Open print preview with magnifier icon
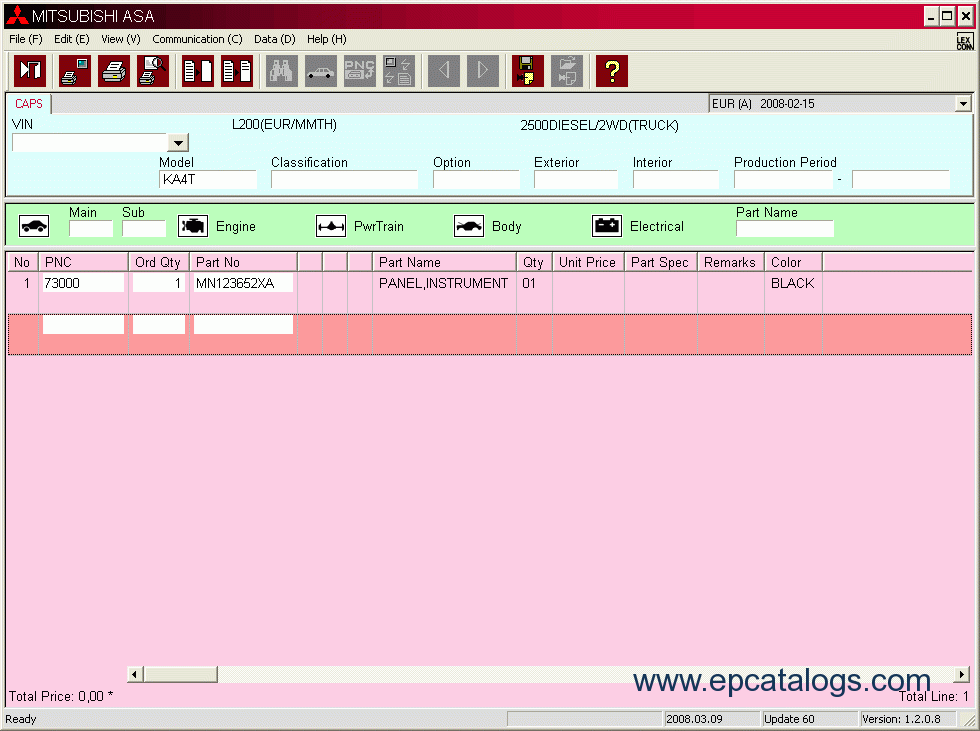Image resolution: width=980 pixels, height=731 pixels. coord(153,71)
